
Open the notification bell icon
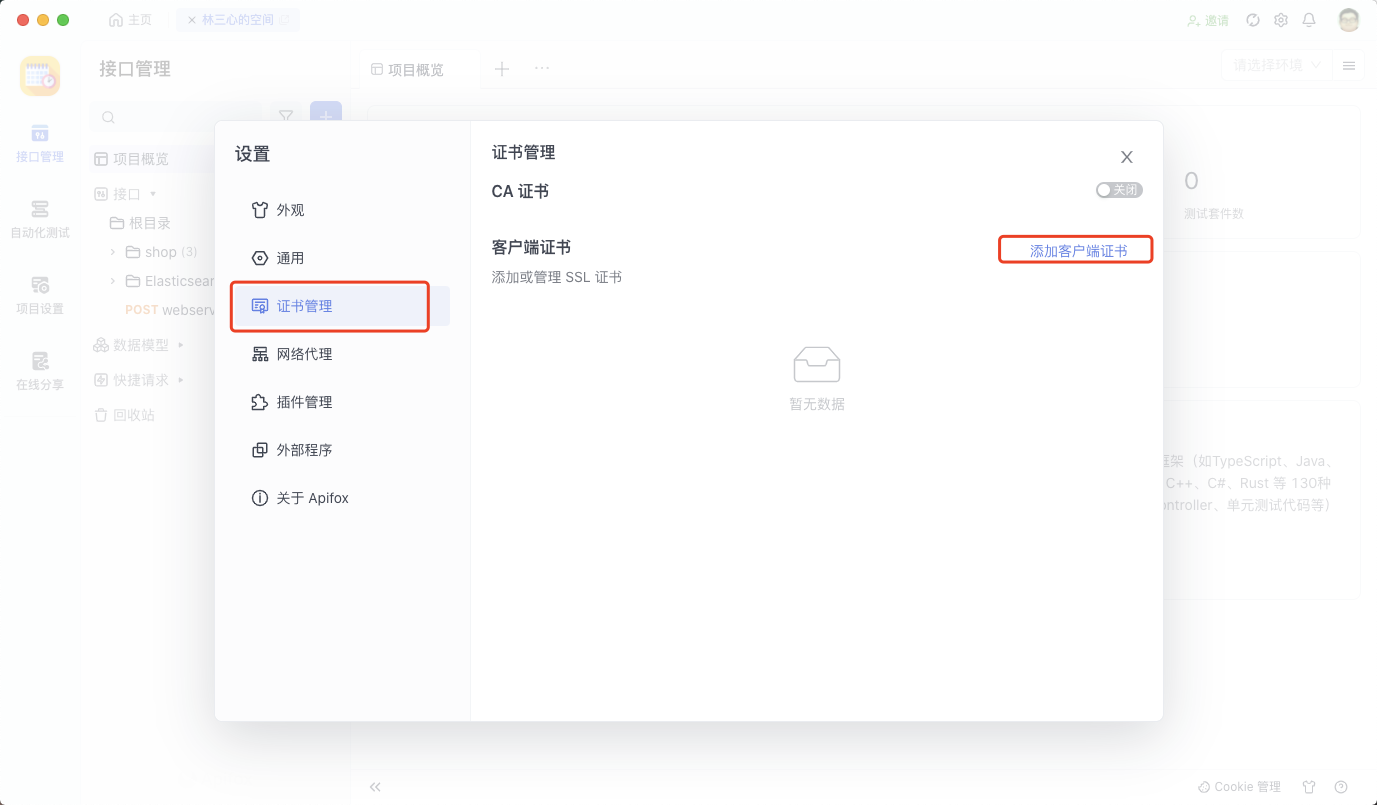pyautogui.click(x=1308, y=19)
